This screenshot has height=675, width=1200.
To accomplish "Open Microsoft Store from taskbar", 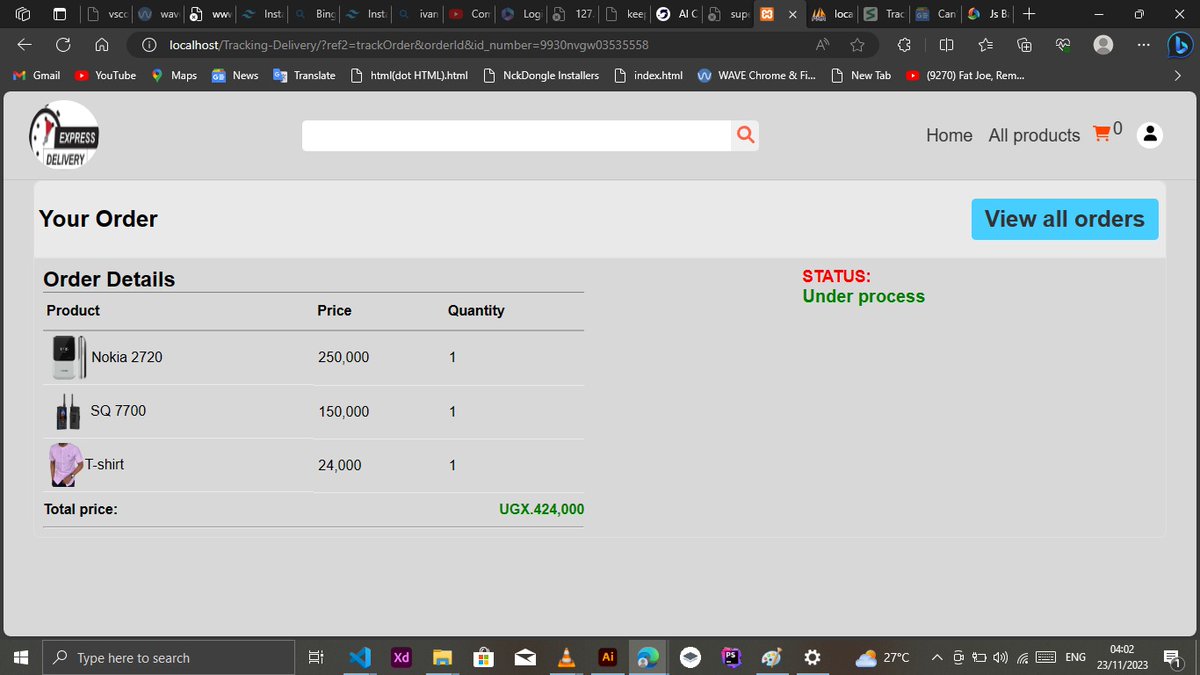I will point(483,657).
